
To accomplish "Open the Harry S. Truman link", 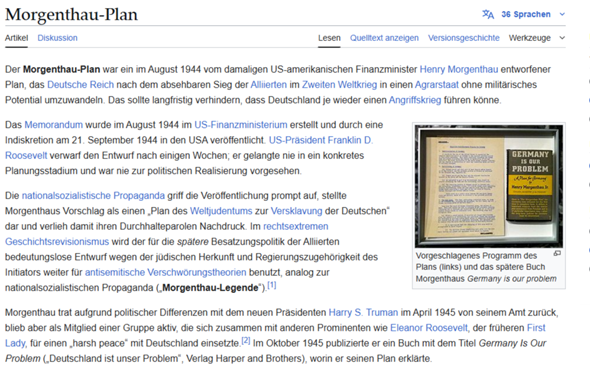I will 363,313.
